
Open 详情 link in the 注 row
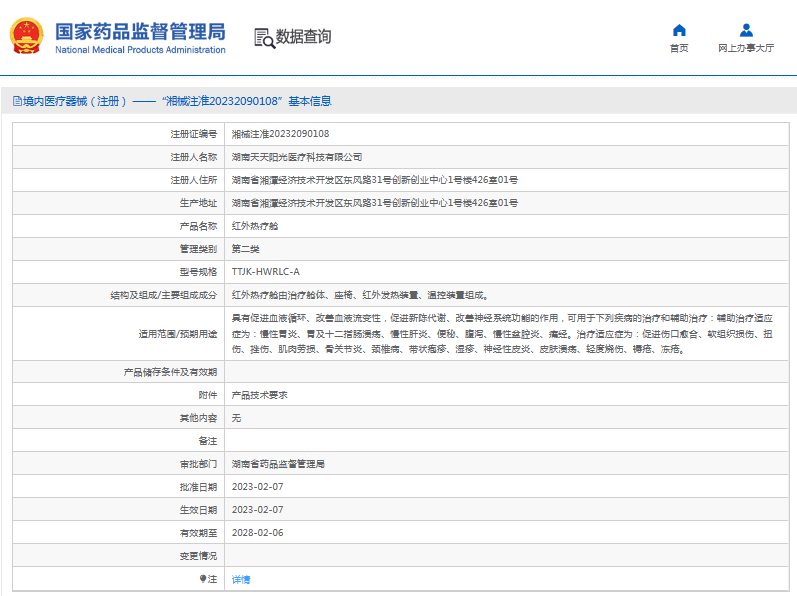(241, 579)
